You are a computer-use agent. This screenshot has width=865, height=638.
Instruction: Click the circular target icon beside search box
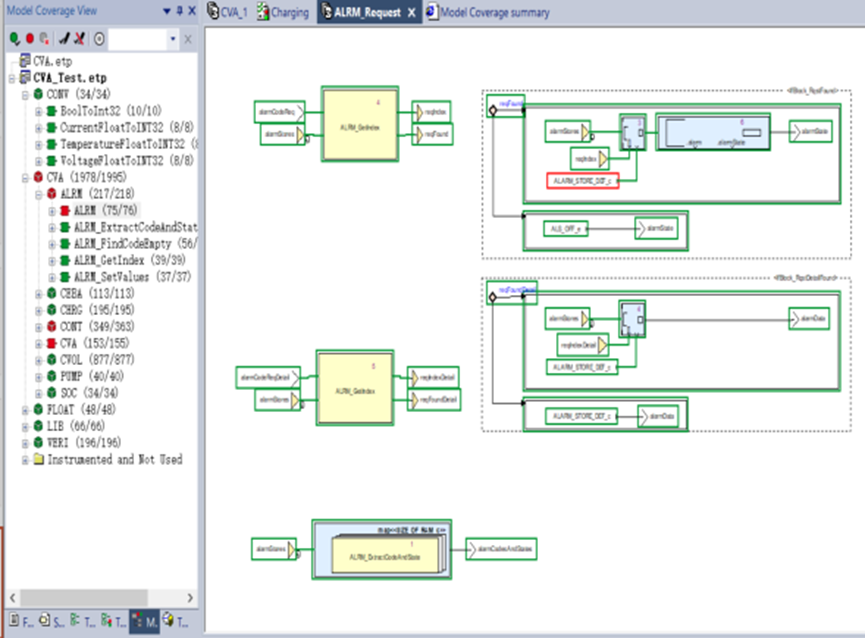tap(98, 39)
